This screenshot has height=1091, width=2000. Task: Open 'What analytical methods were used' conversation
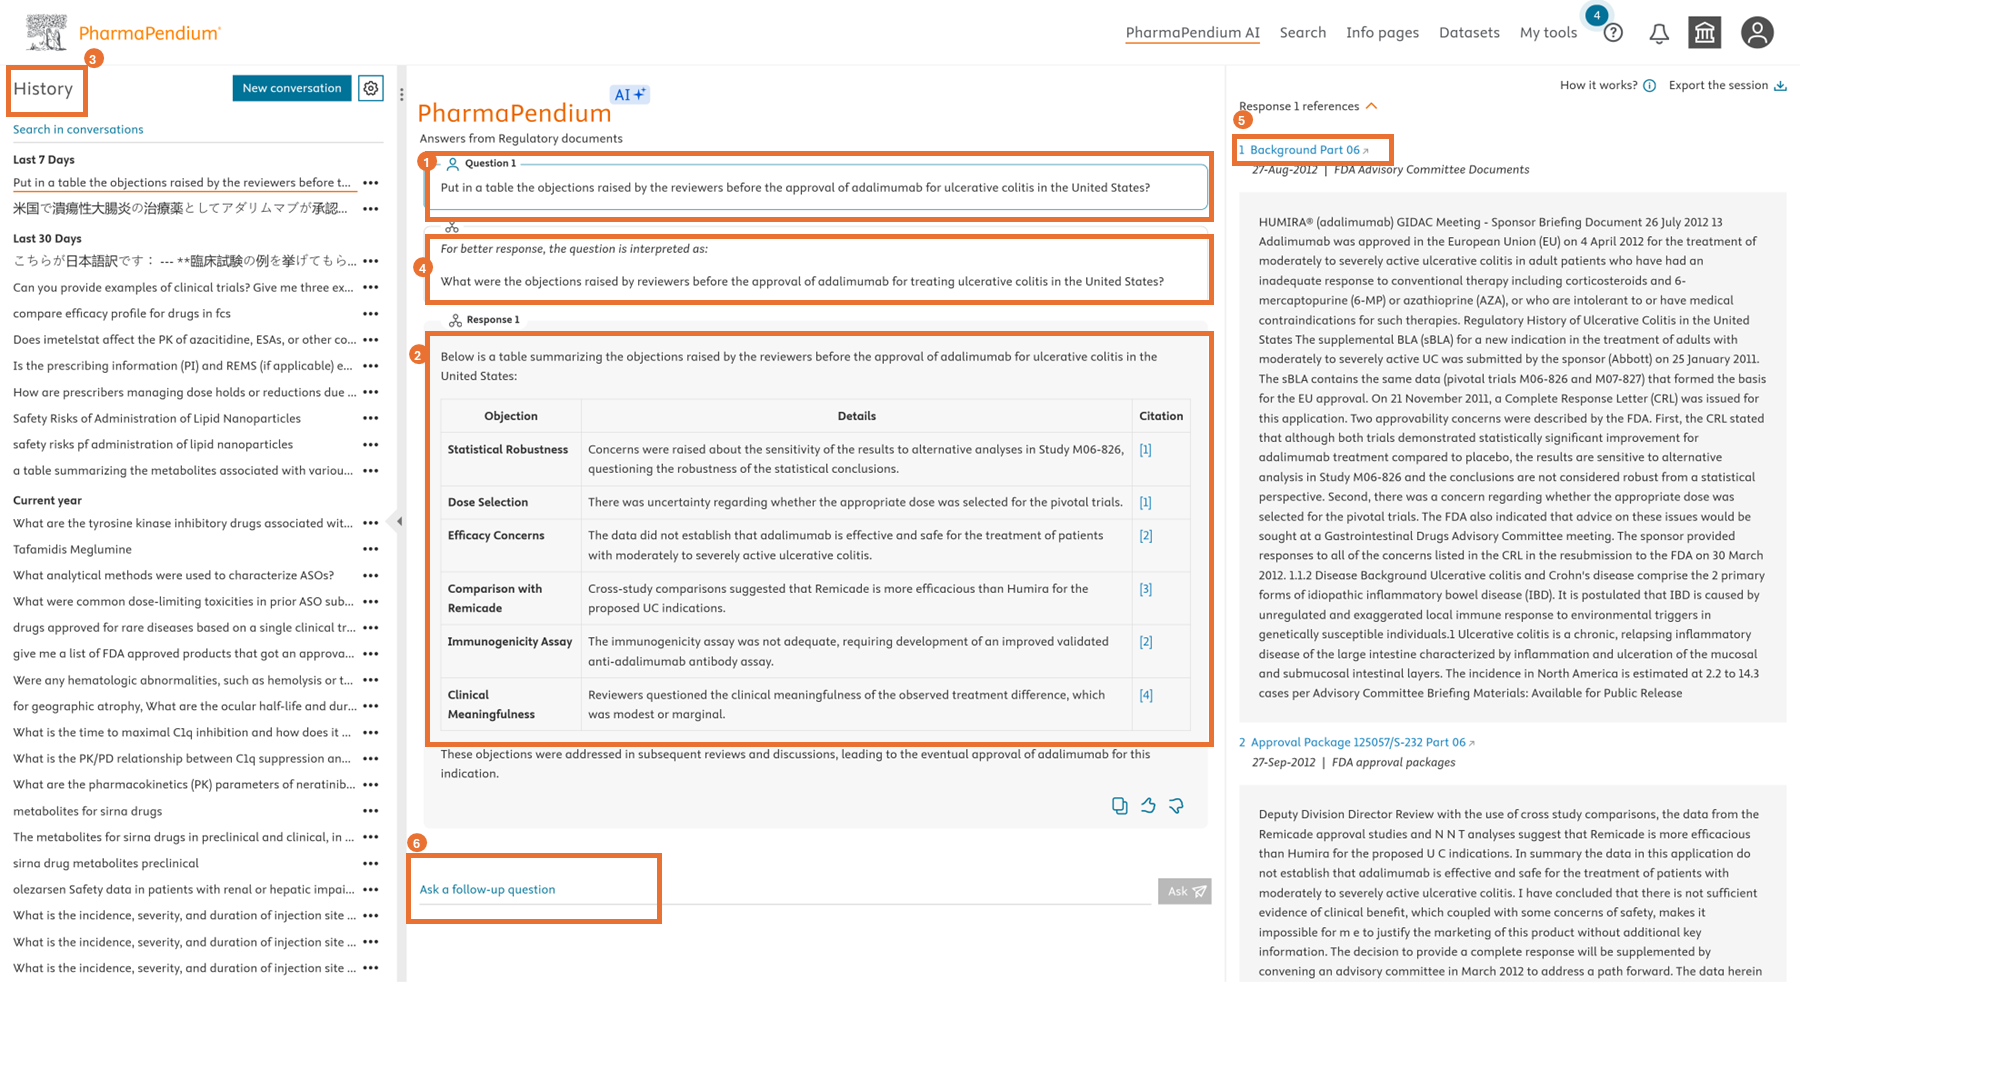pyautogui.click(x=173, y=575)
